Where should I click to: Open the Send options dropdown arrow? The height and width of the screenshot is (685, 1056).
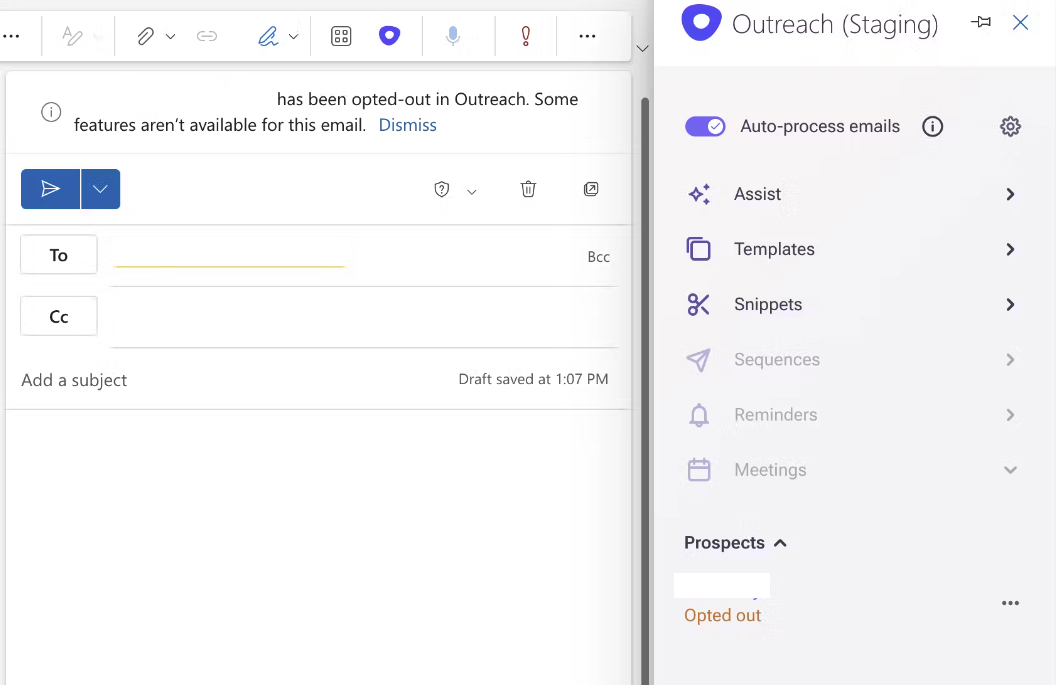(99, 189)
